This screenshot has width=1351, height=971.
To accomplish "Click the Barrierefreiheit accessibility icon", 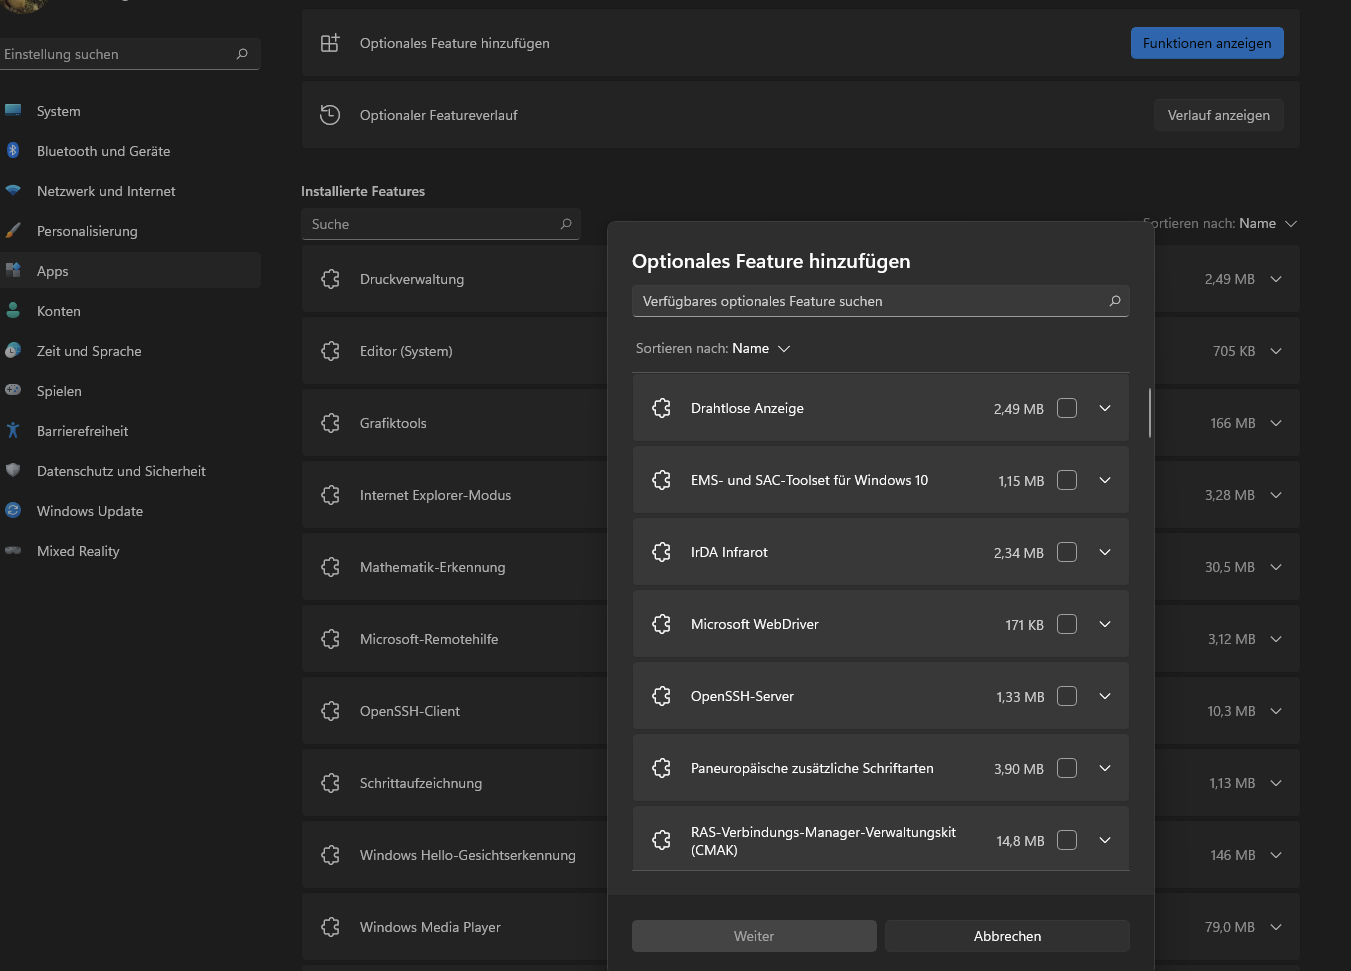I will click(13, 430).
